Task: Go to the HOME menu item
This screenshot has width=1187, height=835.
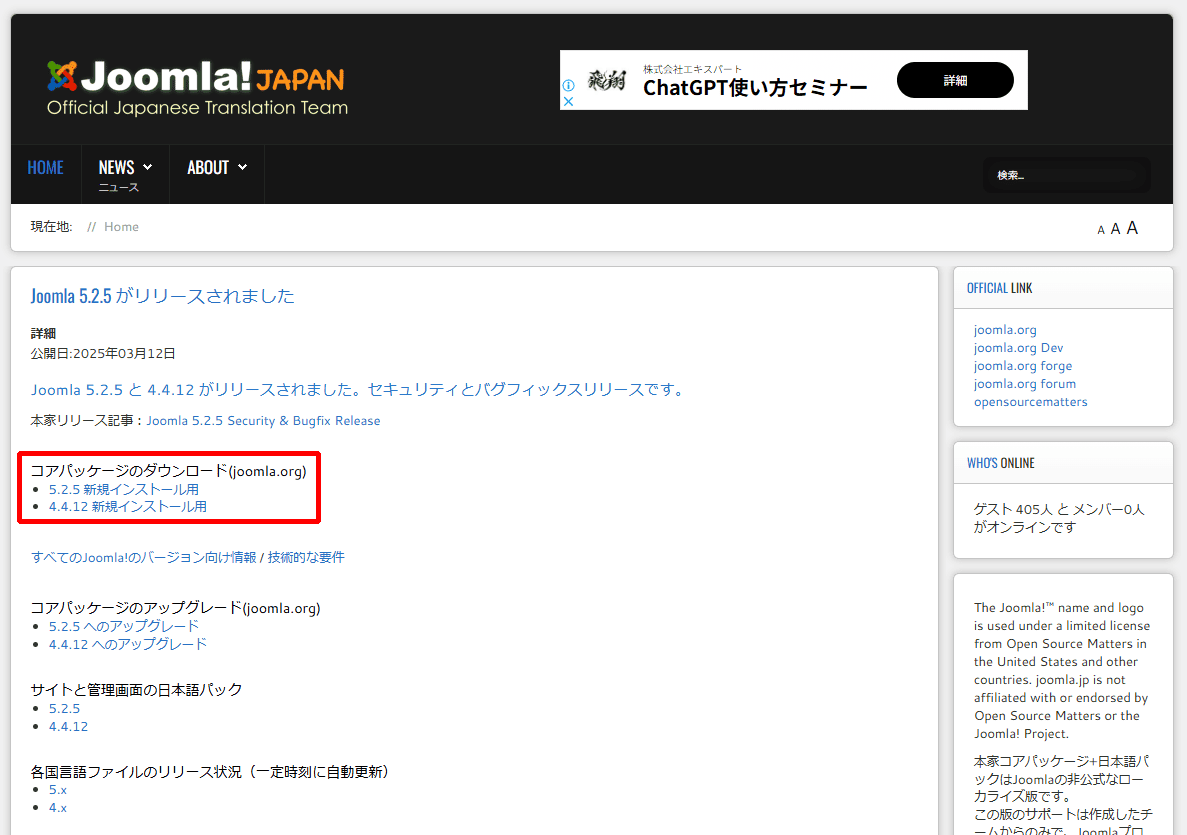Action: click(x=45, y=167)
